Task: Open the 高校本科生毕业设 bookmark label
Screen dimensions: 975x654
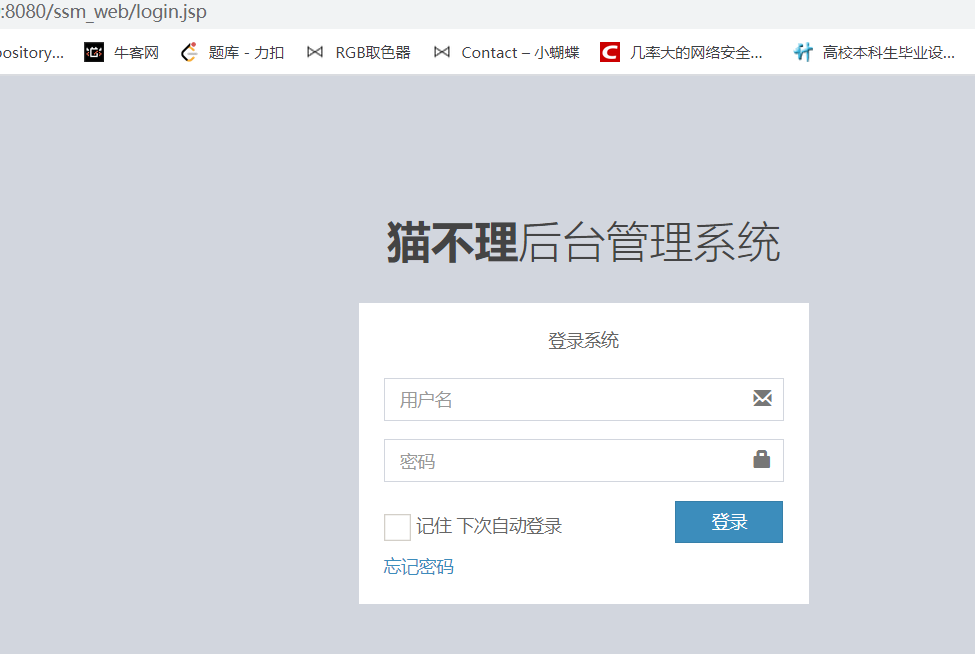Action: pos(889,53)
